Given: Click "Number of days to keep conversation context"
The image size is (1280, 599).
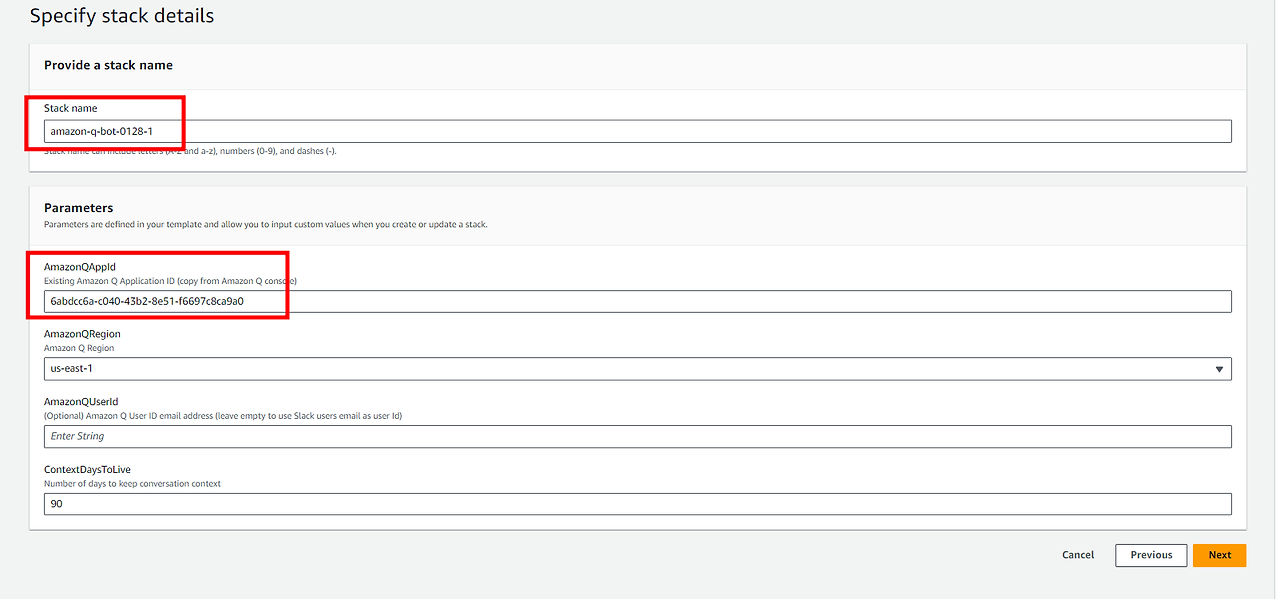Looking at the screenshot, I should [x=132, y=484].
